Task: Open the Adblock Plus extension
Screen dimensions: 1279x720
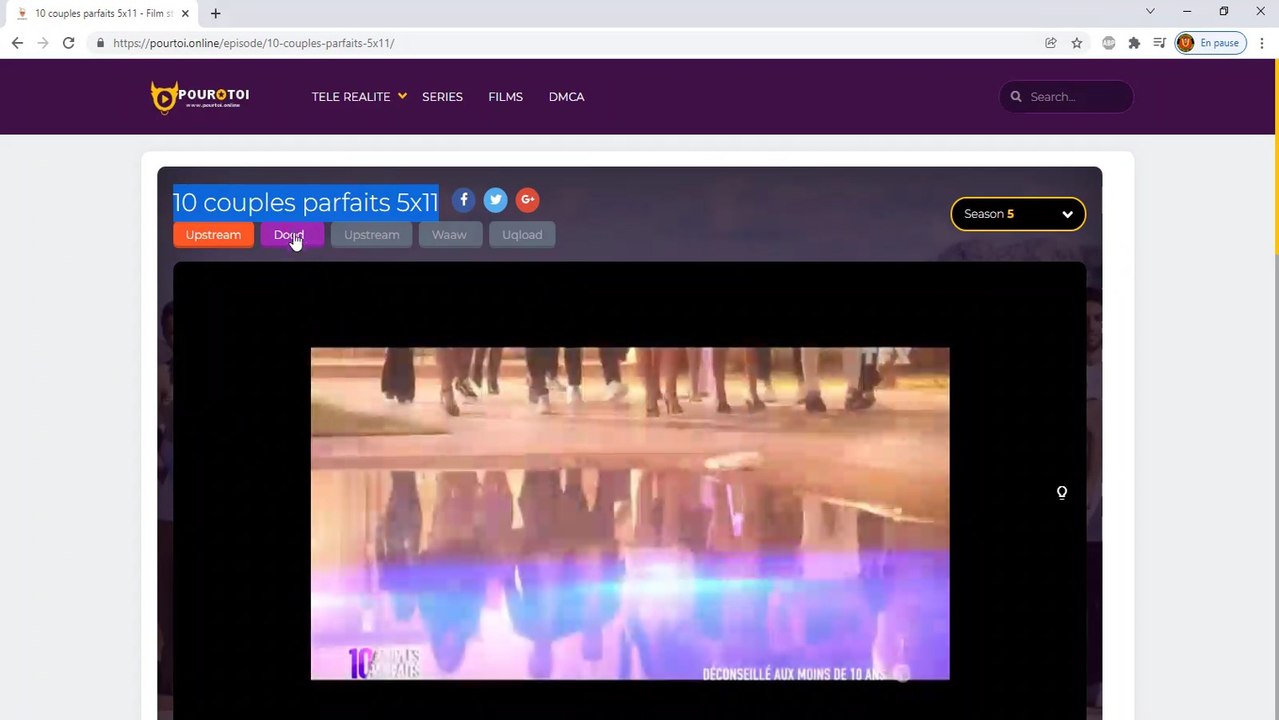Action: click(x=1108, y=43)
